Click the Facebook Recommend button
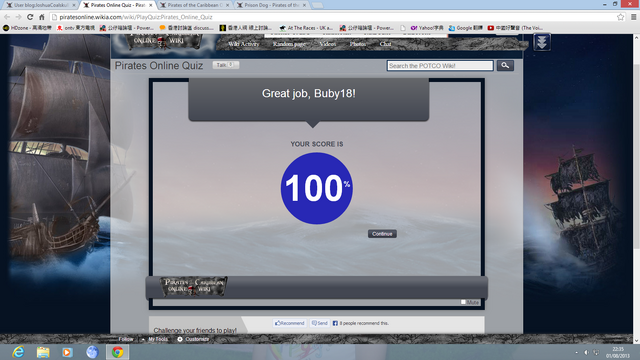The height and width of the screenshot is (360, 640). point(290,323)
